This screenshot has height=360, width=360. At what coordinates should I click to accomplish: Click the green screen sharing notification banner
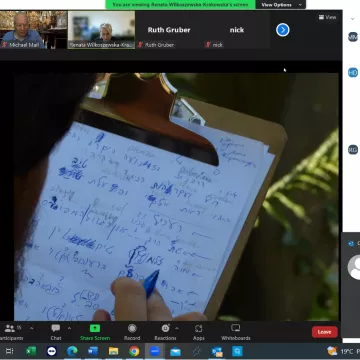point(180,5)
